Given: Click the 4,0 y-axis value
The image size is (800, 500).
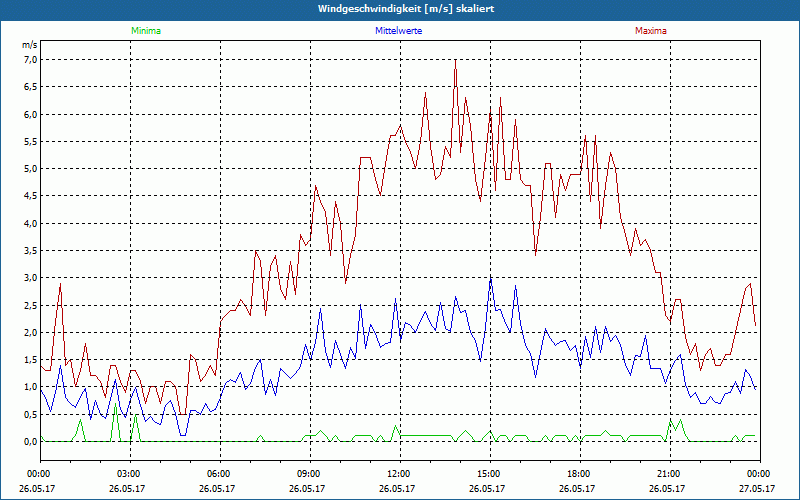Looking at the screenshot, I should (x=31, y=223).
